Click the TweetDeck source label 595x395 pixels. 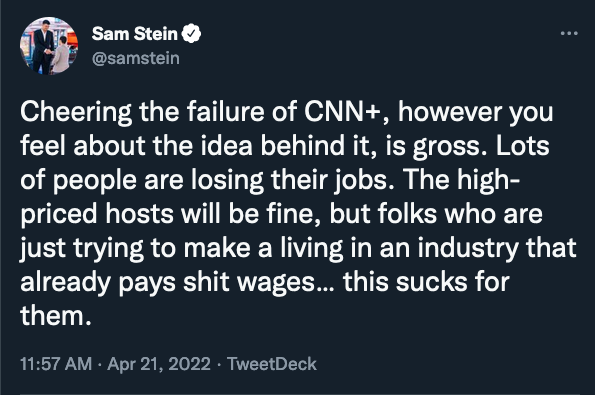[272, 364]
